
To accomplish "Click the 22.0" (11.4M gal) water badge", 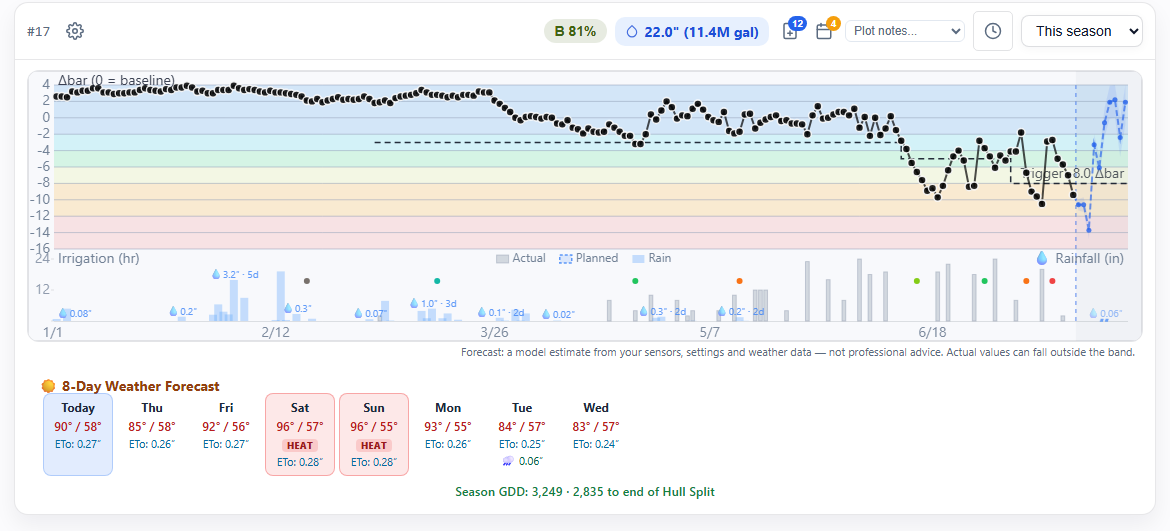I will coord(692,31).
